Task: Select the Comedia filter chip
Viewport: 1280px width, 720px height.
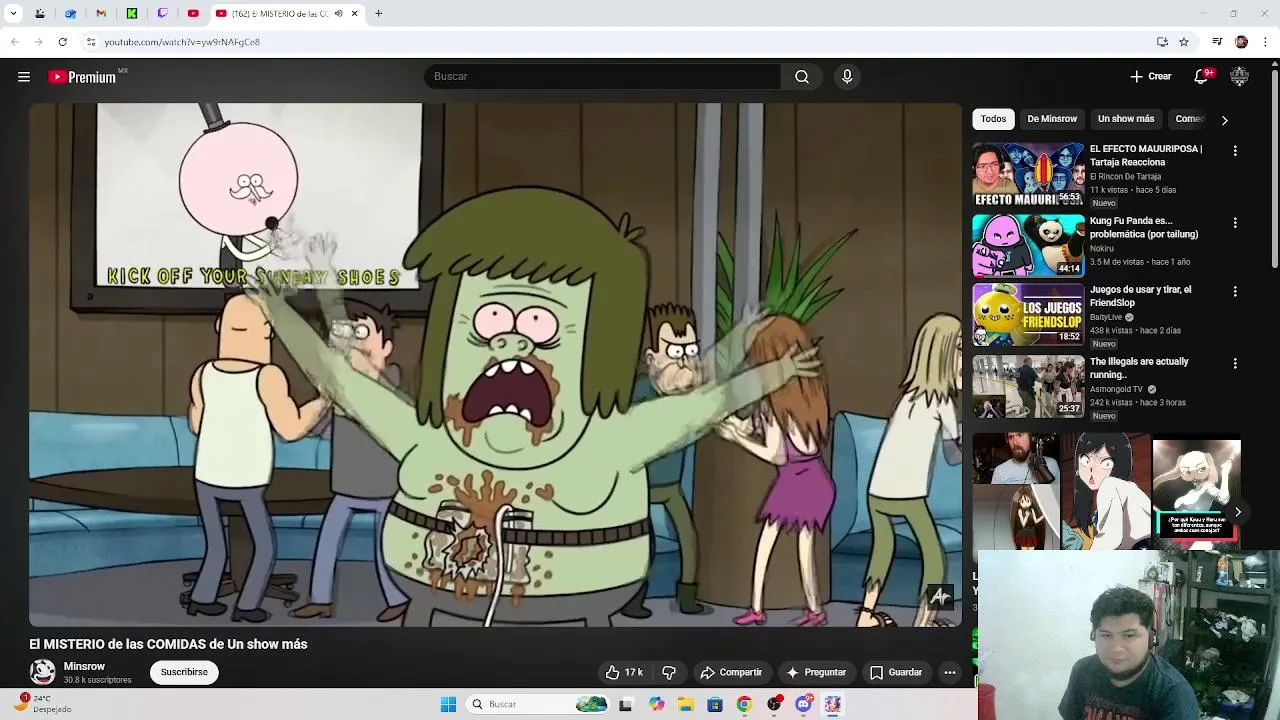Action: [1189, 119]
